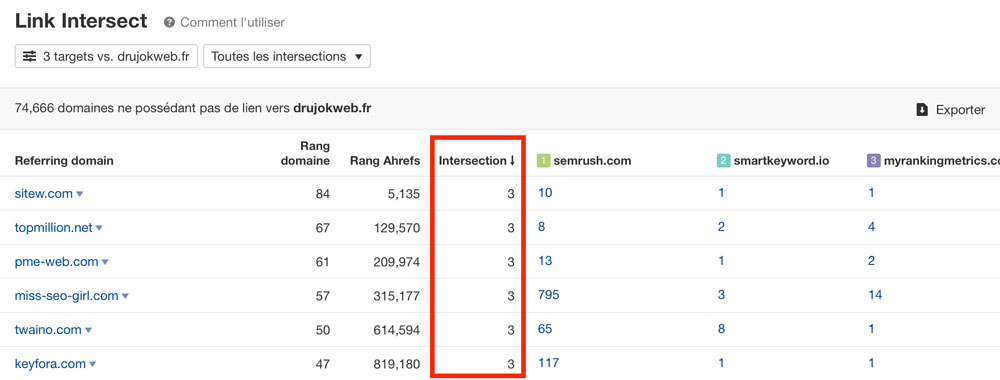Open the sitew.com referring domain link
The width and height of the screenshot is (1000, 380).
pos(43,194)
